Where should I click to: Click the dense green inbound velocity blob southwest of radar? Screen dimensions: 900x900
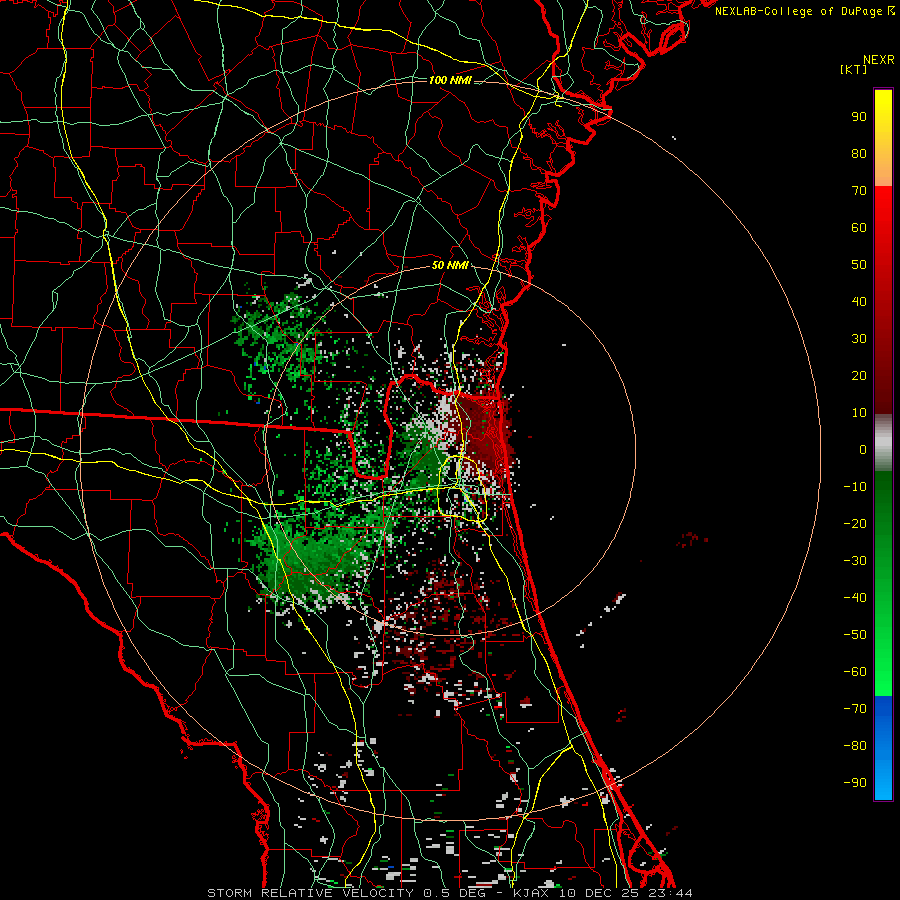[x=313, y=562]
